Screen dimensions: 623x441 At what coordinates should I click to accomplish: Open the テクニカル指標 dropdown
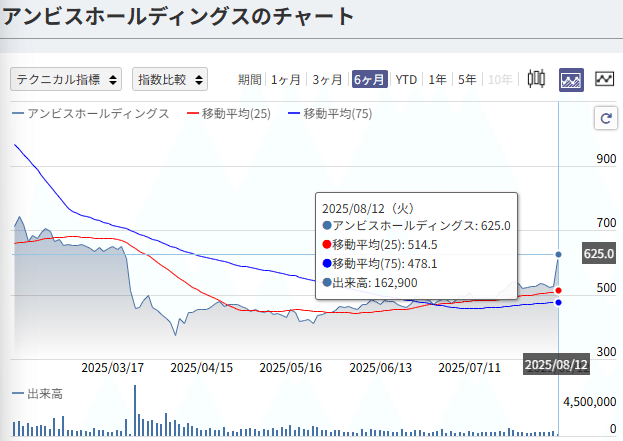tap(66, 79)
